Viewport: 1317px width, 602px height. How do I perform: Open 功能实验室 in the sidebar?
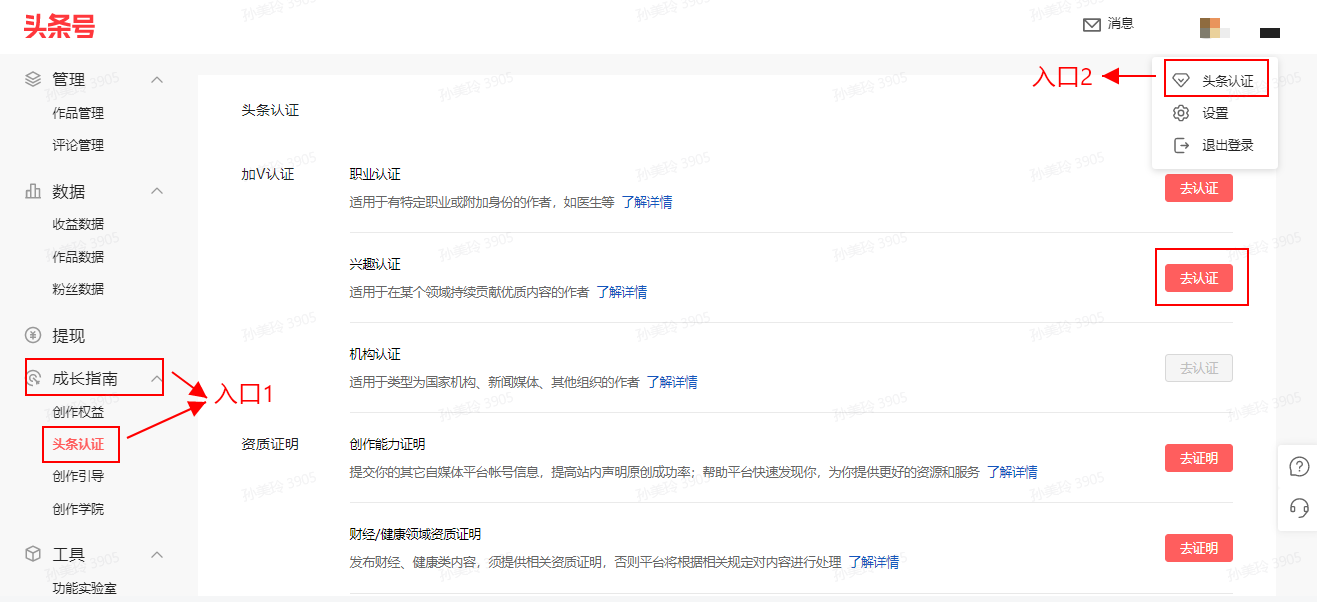tap(84, 588)
